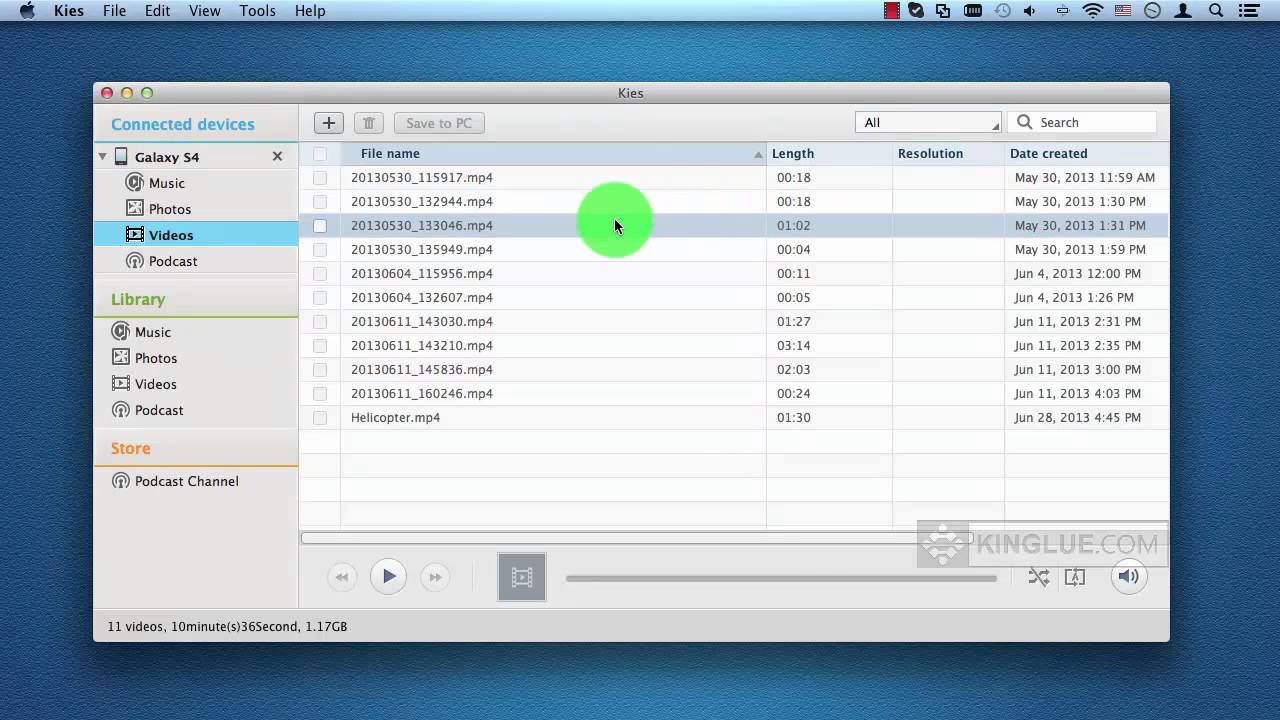The width and height of the screenshot is (1280, 720).
Task: Click the playback progress slider
Action: click(781, 578)
